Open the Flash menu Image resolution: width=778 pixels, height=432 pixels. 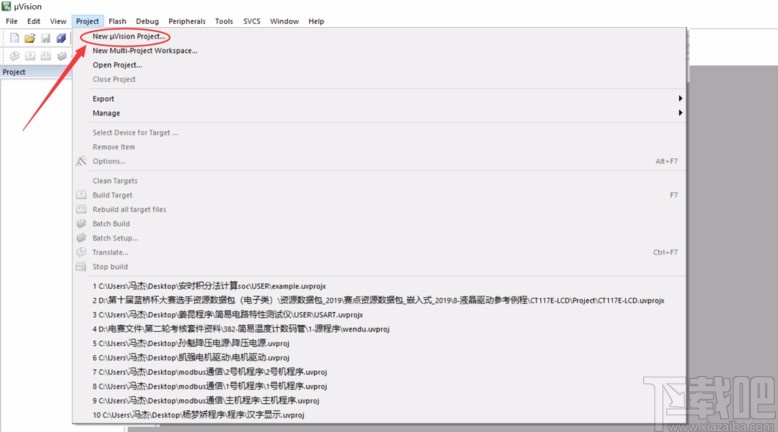117,21
